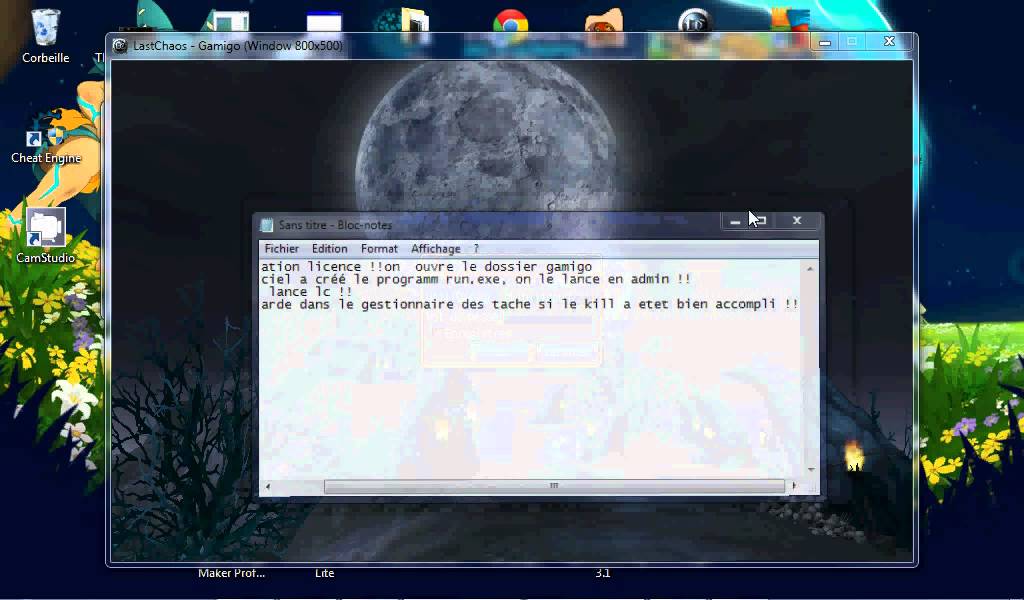Click the LastChaos window title icon
This screenshot has width=1024, height=600.
pos(120,46)
